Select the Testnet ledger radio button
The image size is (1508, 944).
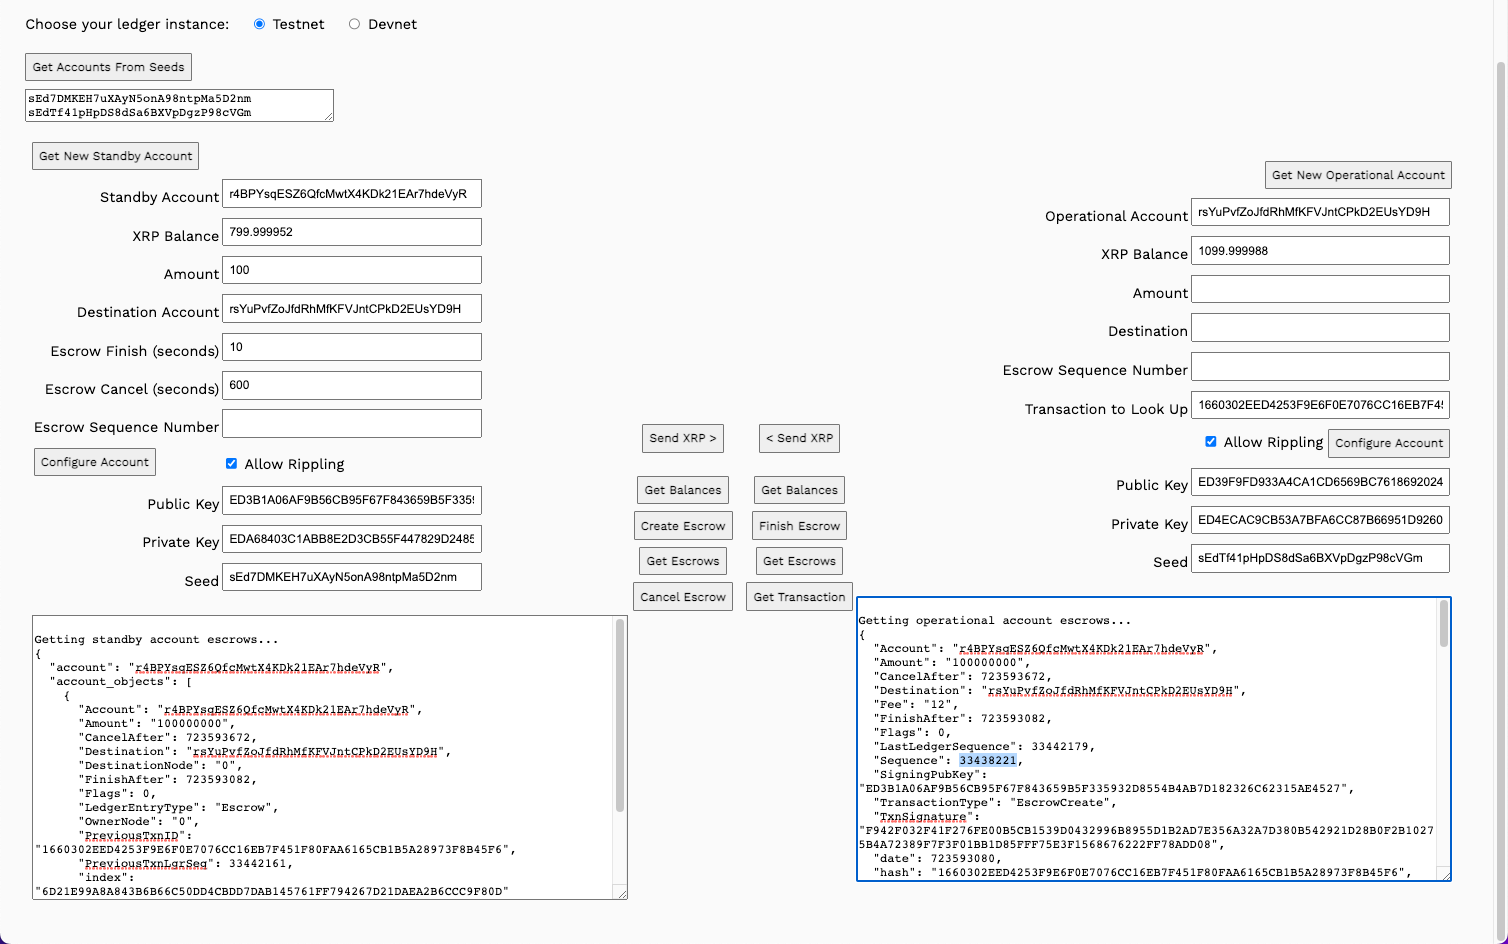tap(260, 24)
